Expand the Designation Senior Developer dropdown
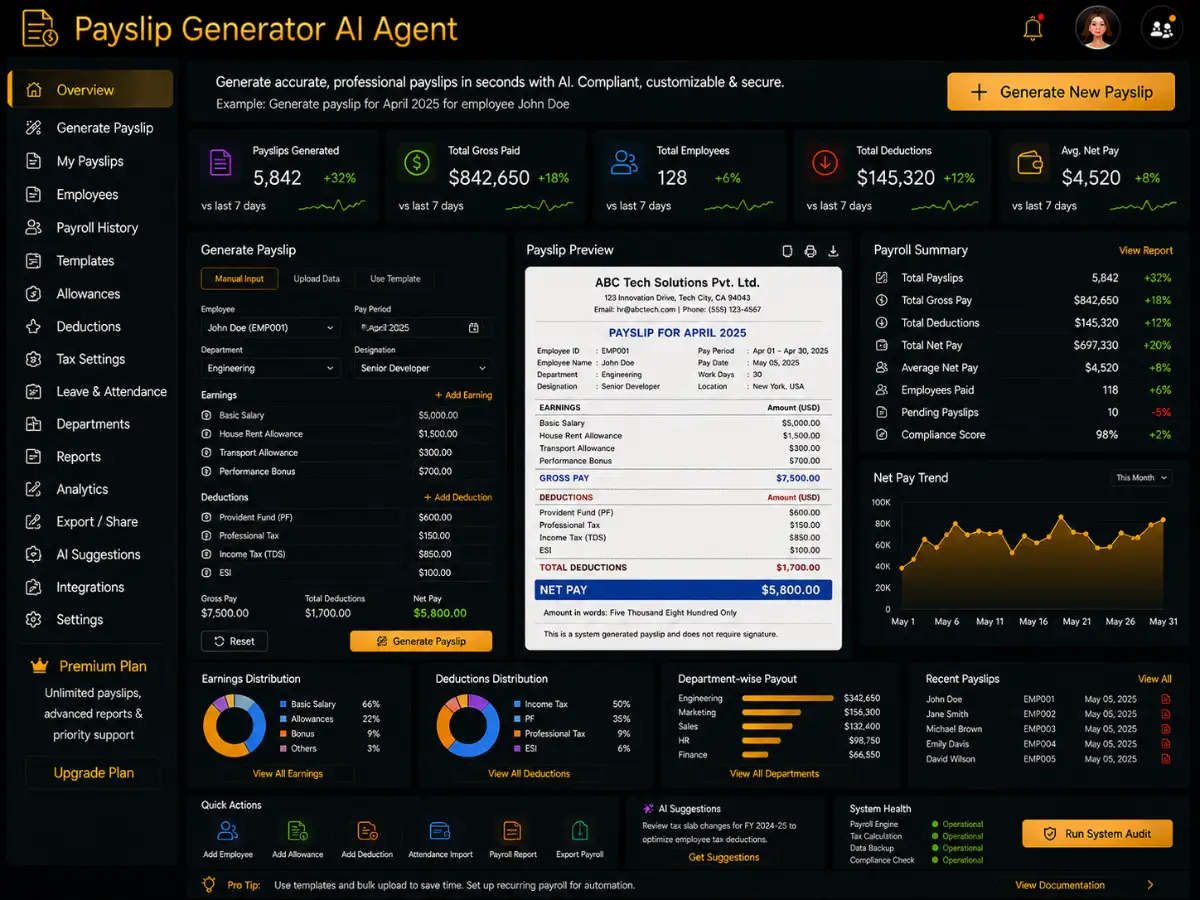The width and height of the screenshot is (1200, 900). (x=422, y=369)
